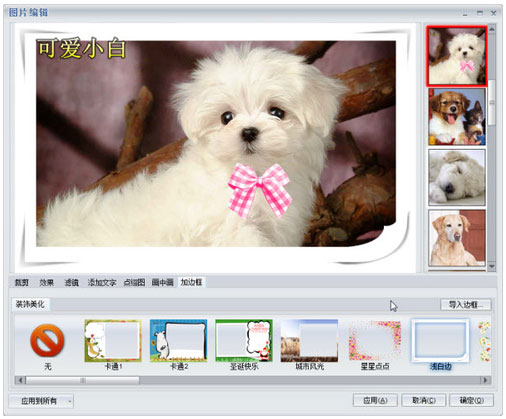Select the 星星点点 frame

click(x=375, y=341)
